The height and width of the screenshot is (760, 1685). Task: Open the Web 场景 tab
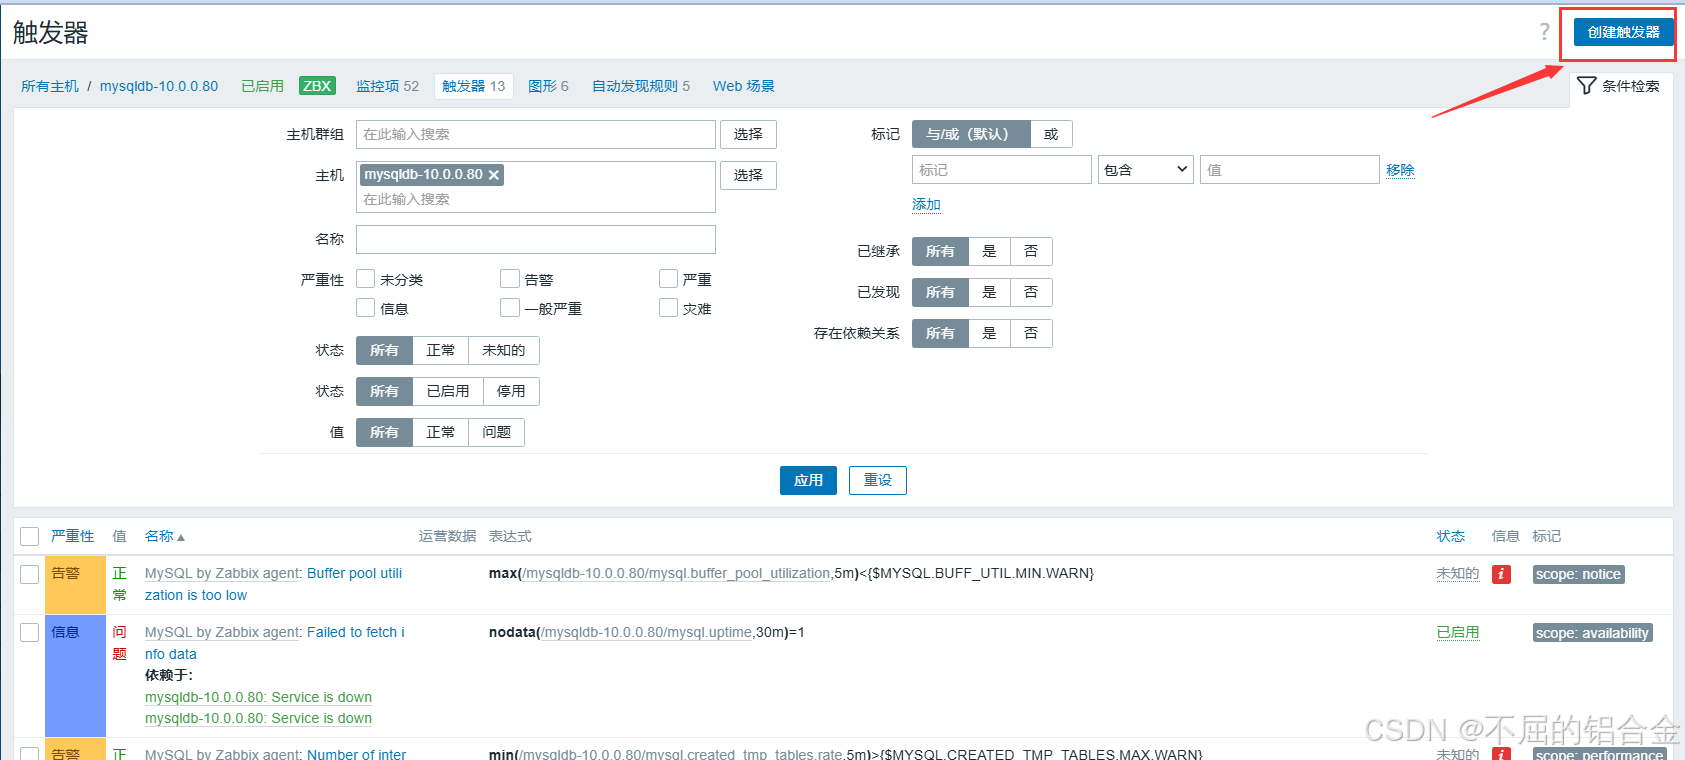pyautogui.click(x=744, y=86)
